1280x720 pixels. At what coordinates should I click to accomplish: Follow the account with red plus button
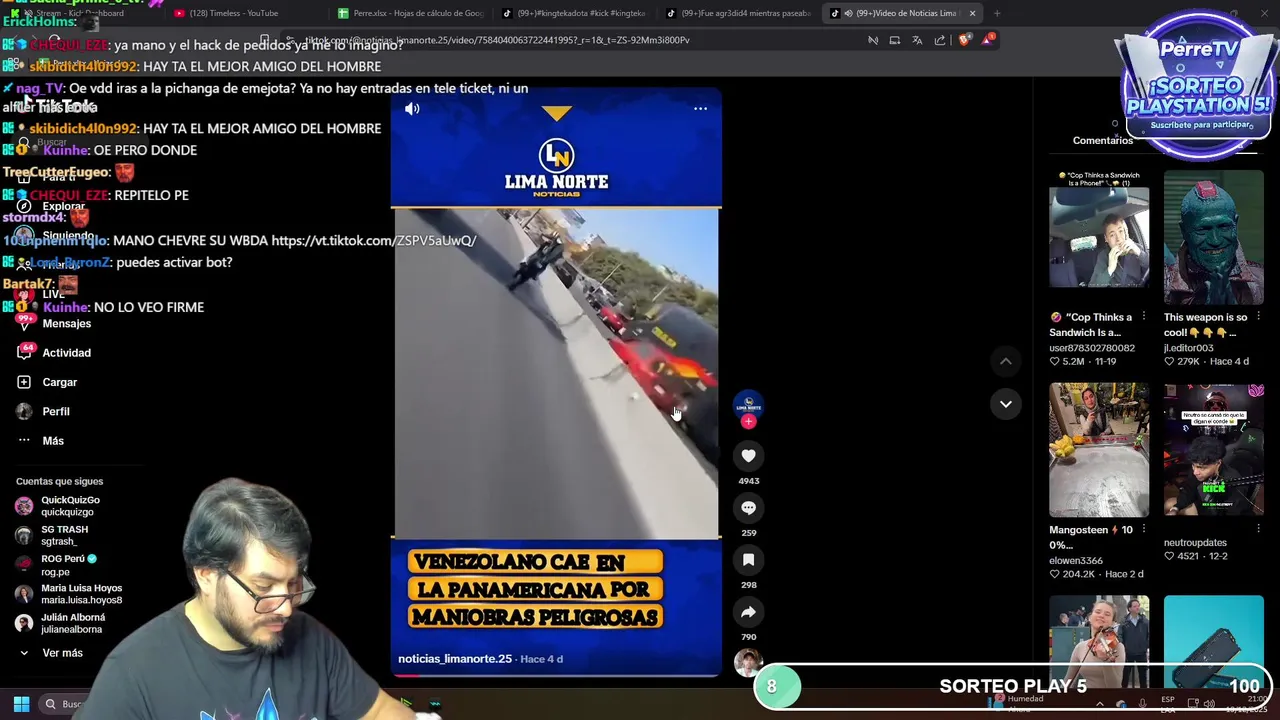coord(748,422)
